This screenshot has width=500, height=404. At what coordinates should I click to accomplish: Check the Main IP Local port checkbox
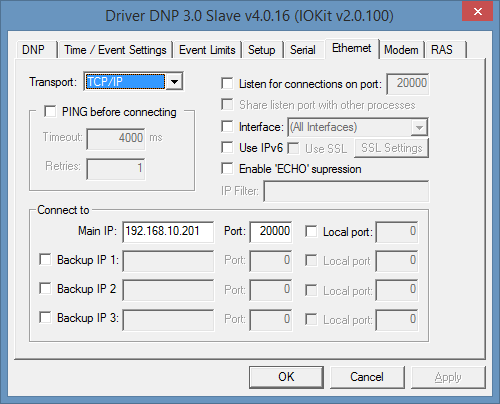click(x=311, y=232)
